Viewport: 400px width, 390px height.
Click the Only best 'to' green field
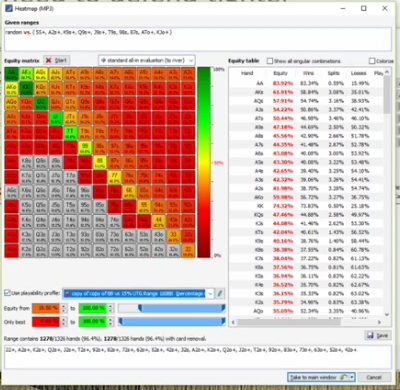click(x=93, y=322)
